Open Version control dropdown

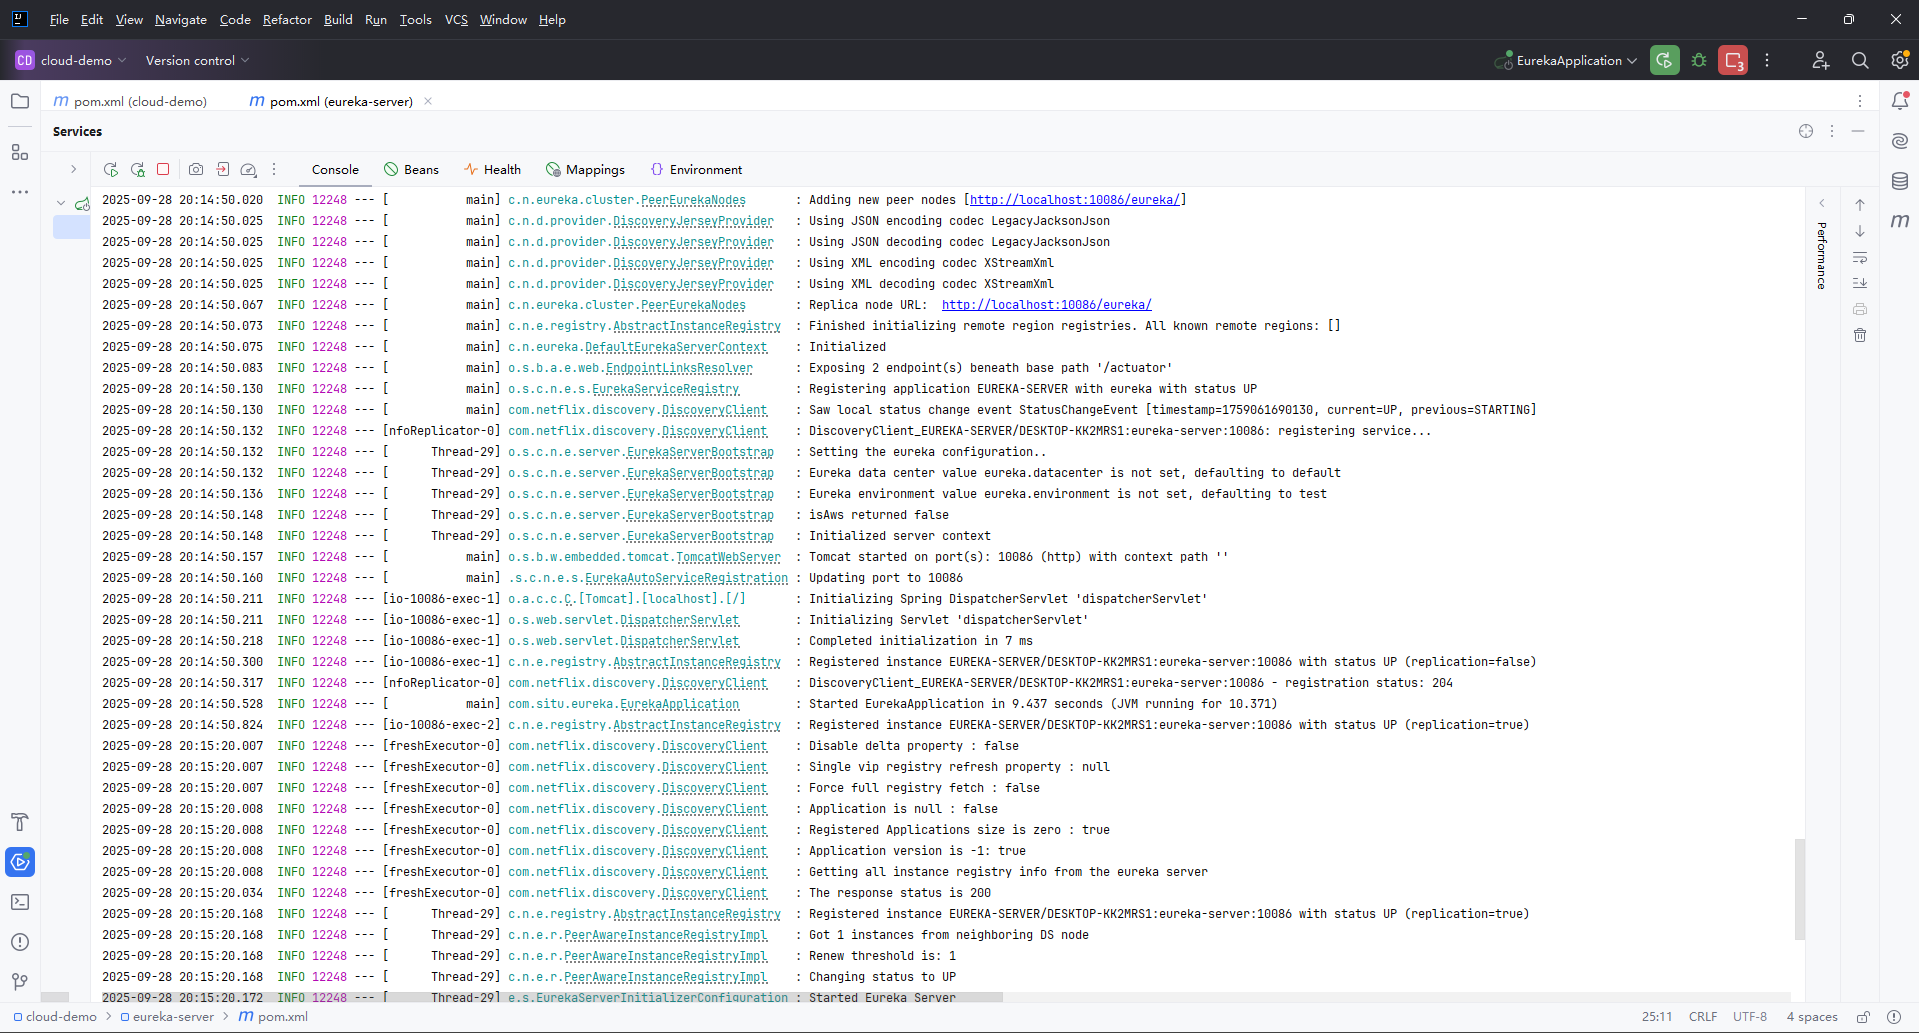(x=197, y=60)
